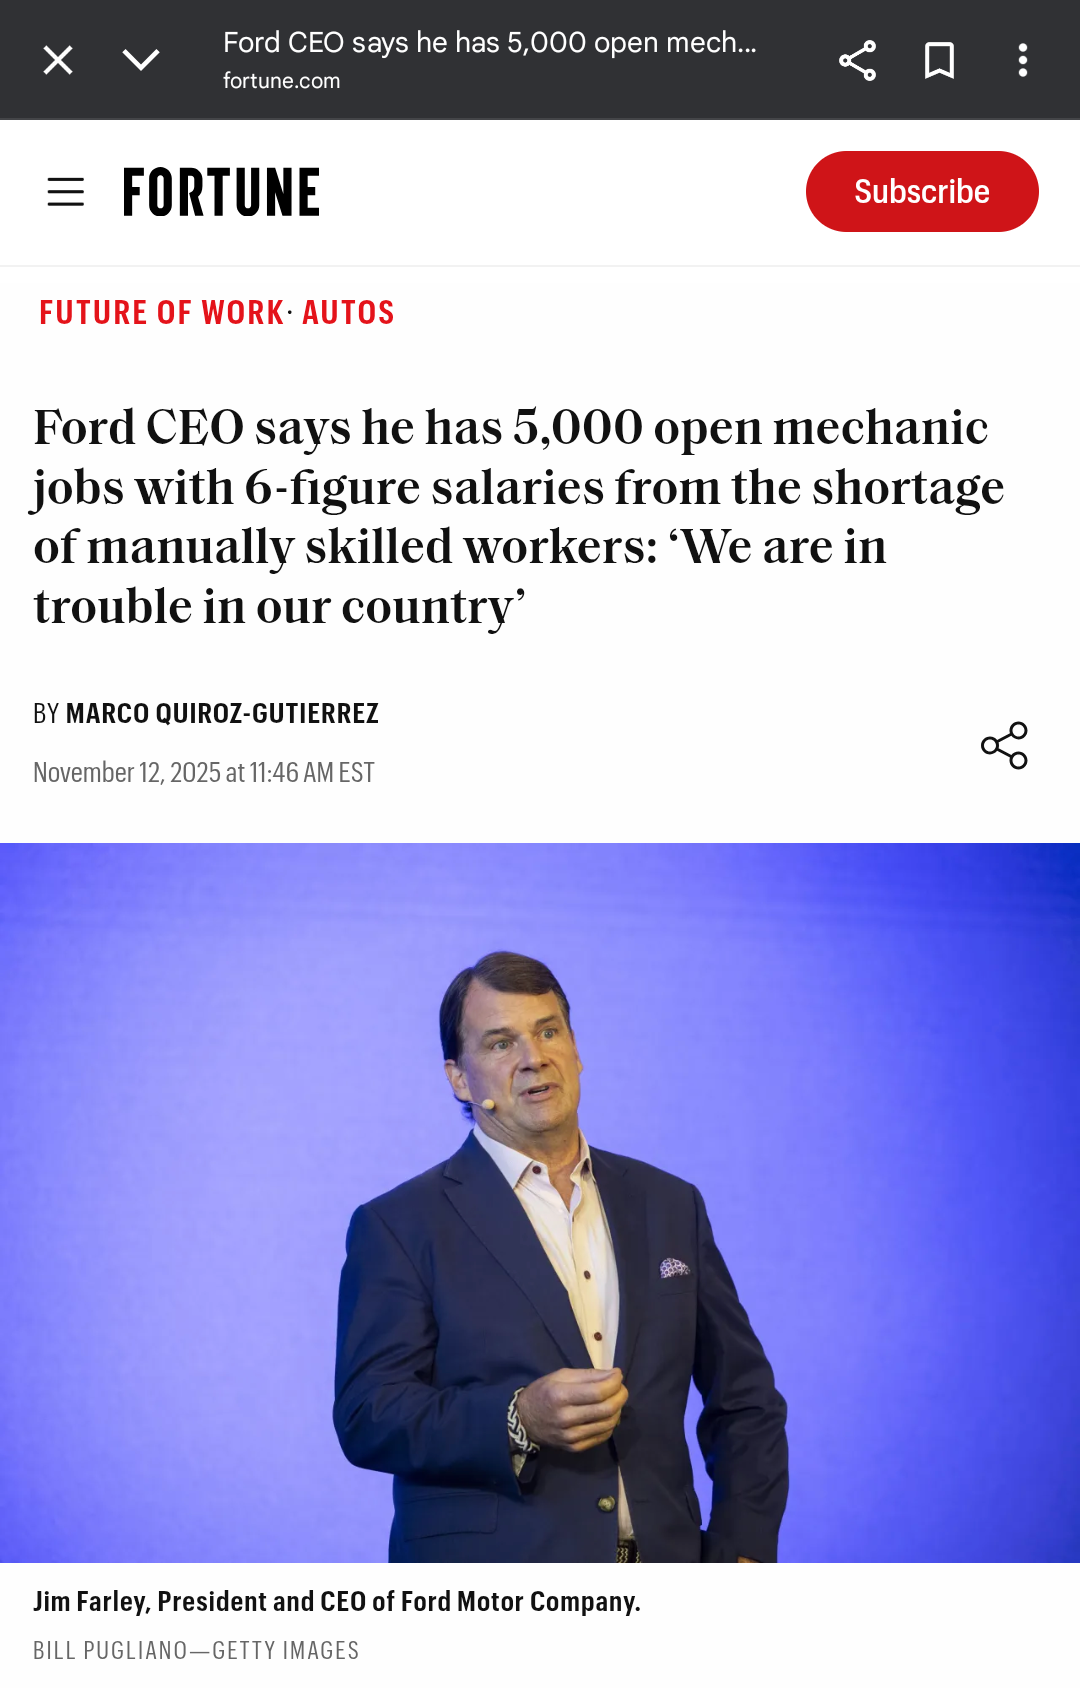The image size is (1080, 1688).
Task: Share the article using the article share icon
Action: click(x=1004, y=745)
